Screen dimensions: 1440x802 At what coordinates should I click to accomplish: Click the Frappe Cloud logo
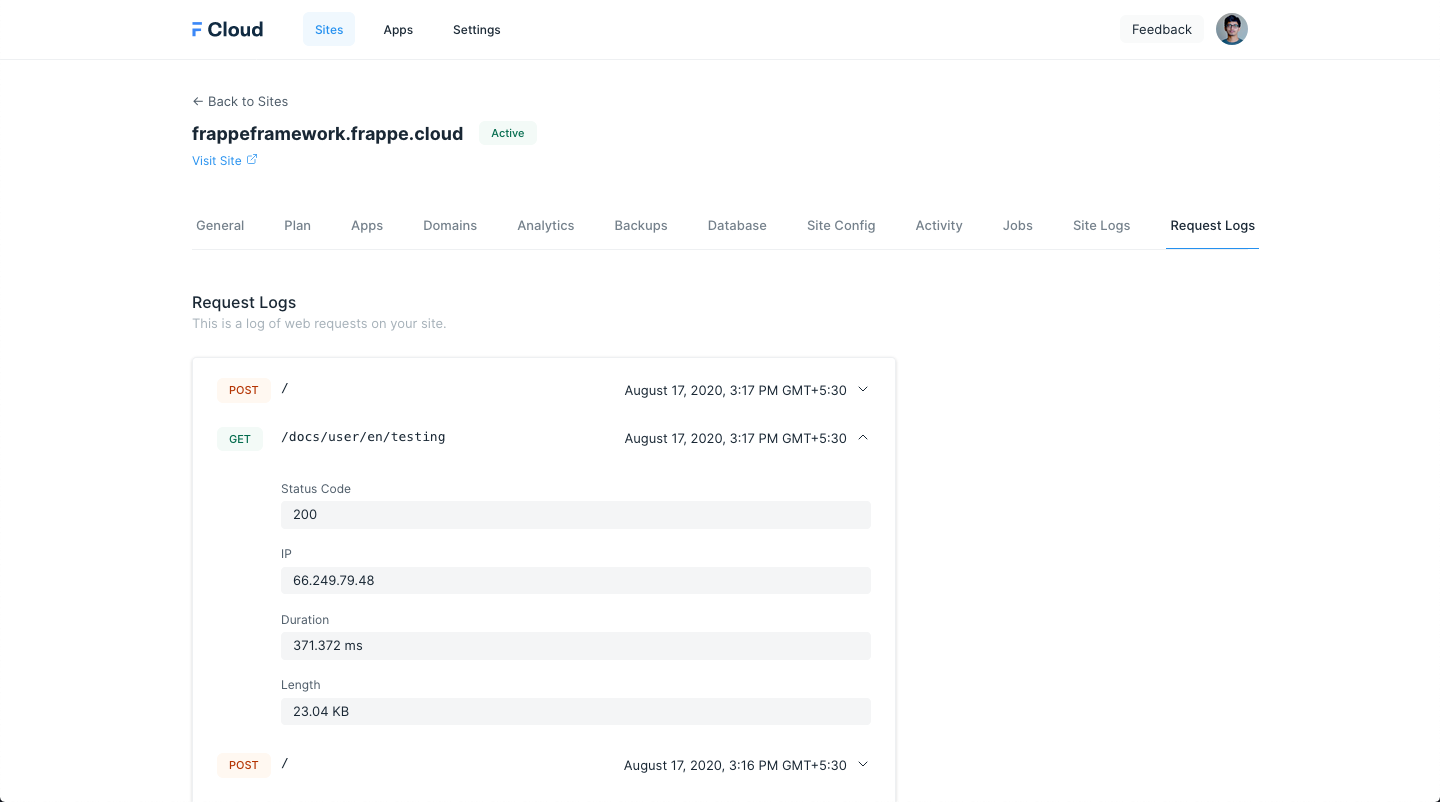(x=227, y=30)
